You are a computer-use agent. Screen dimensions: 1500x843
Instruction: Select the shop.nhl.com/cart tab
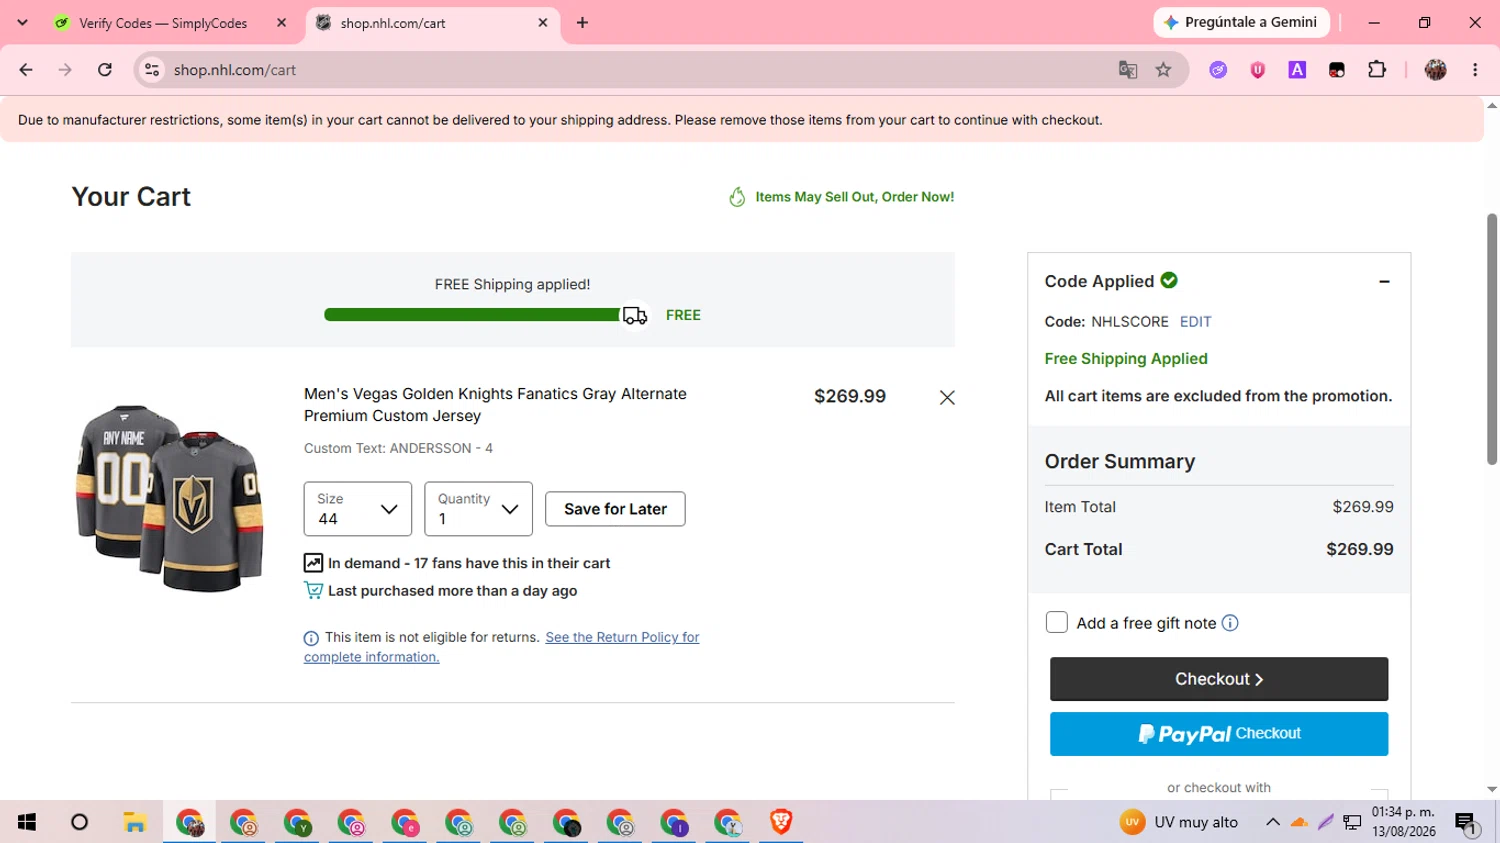pyautogui.click(x=433, y=23)
